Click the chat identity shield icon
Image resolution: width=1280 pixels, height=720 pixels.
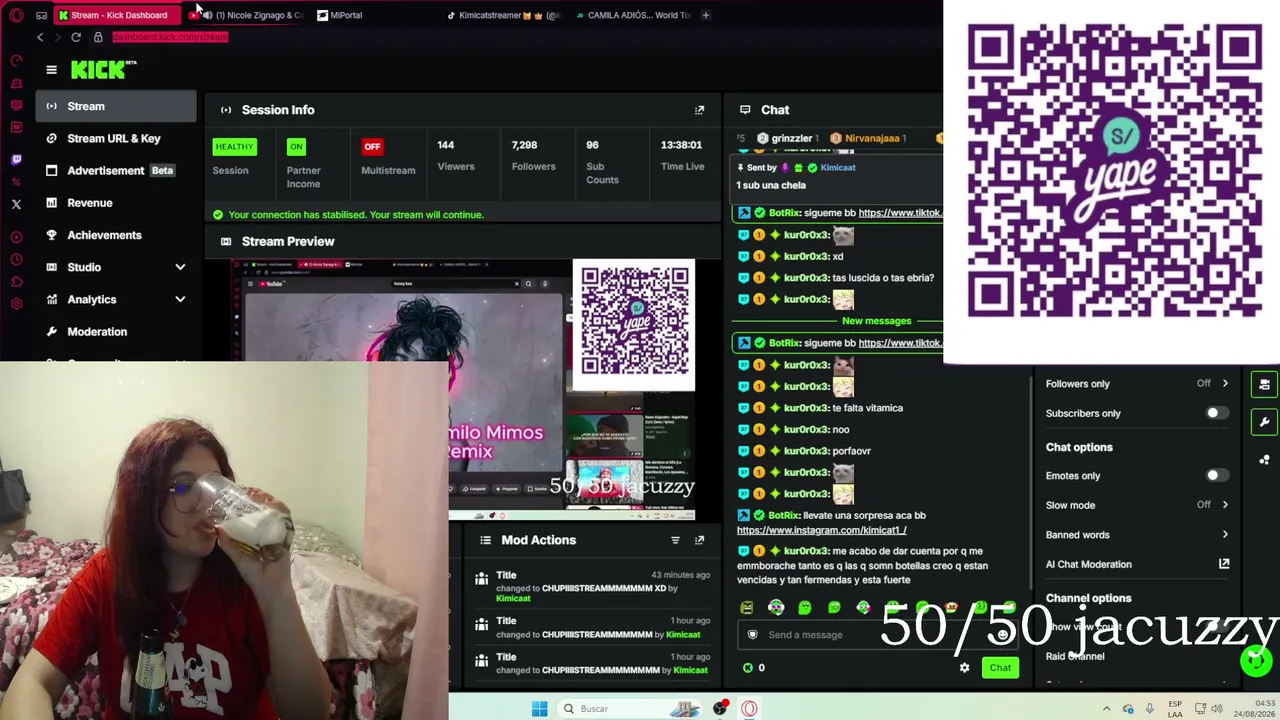(x=752, y=634)
